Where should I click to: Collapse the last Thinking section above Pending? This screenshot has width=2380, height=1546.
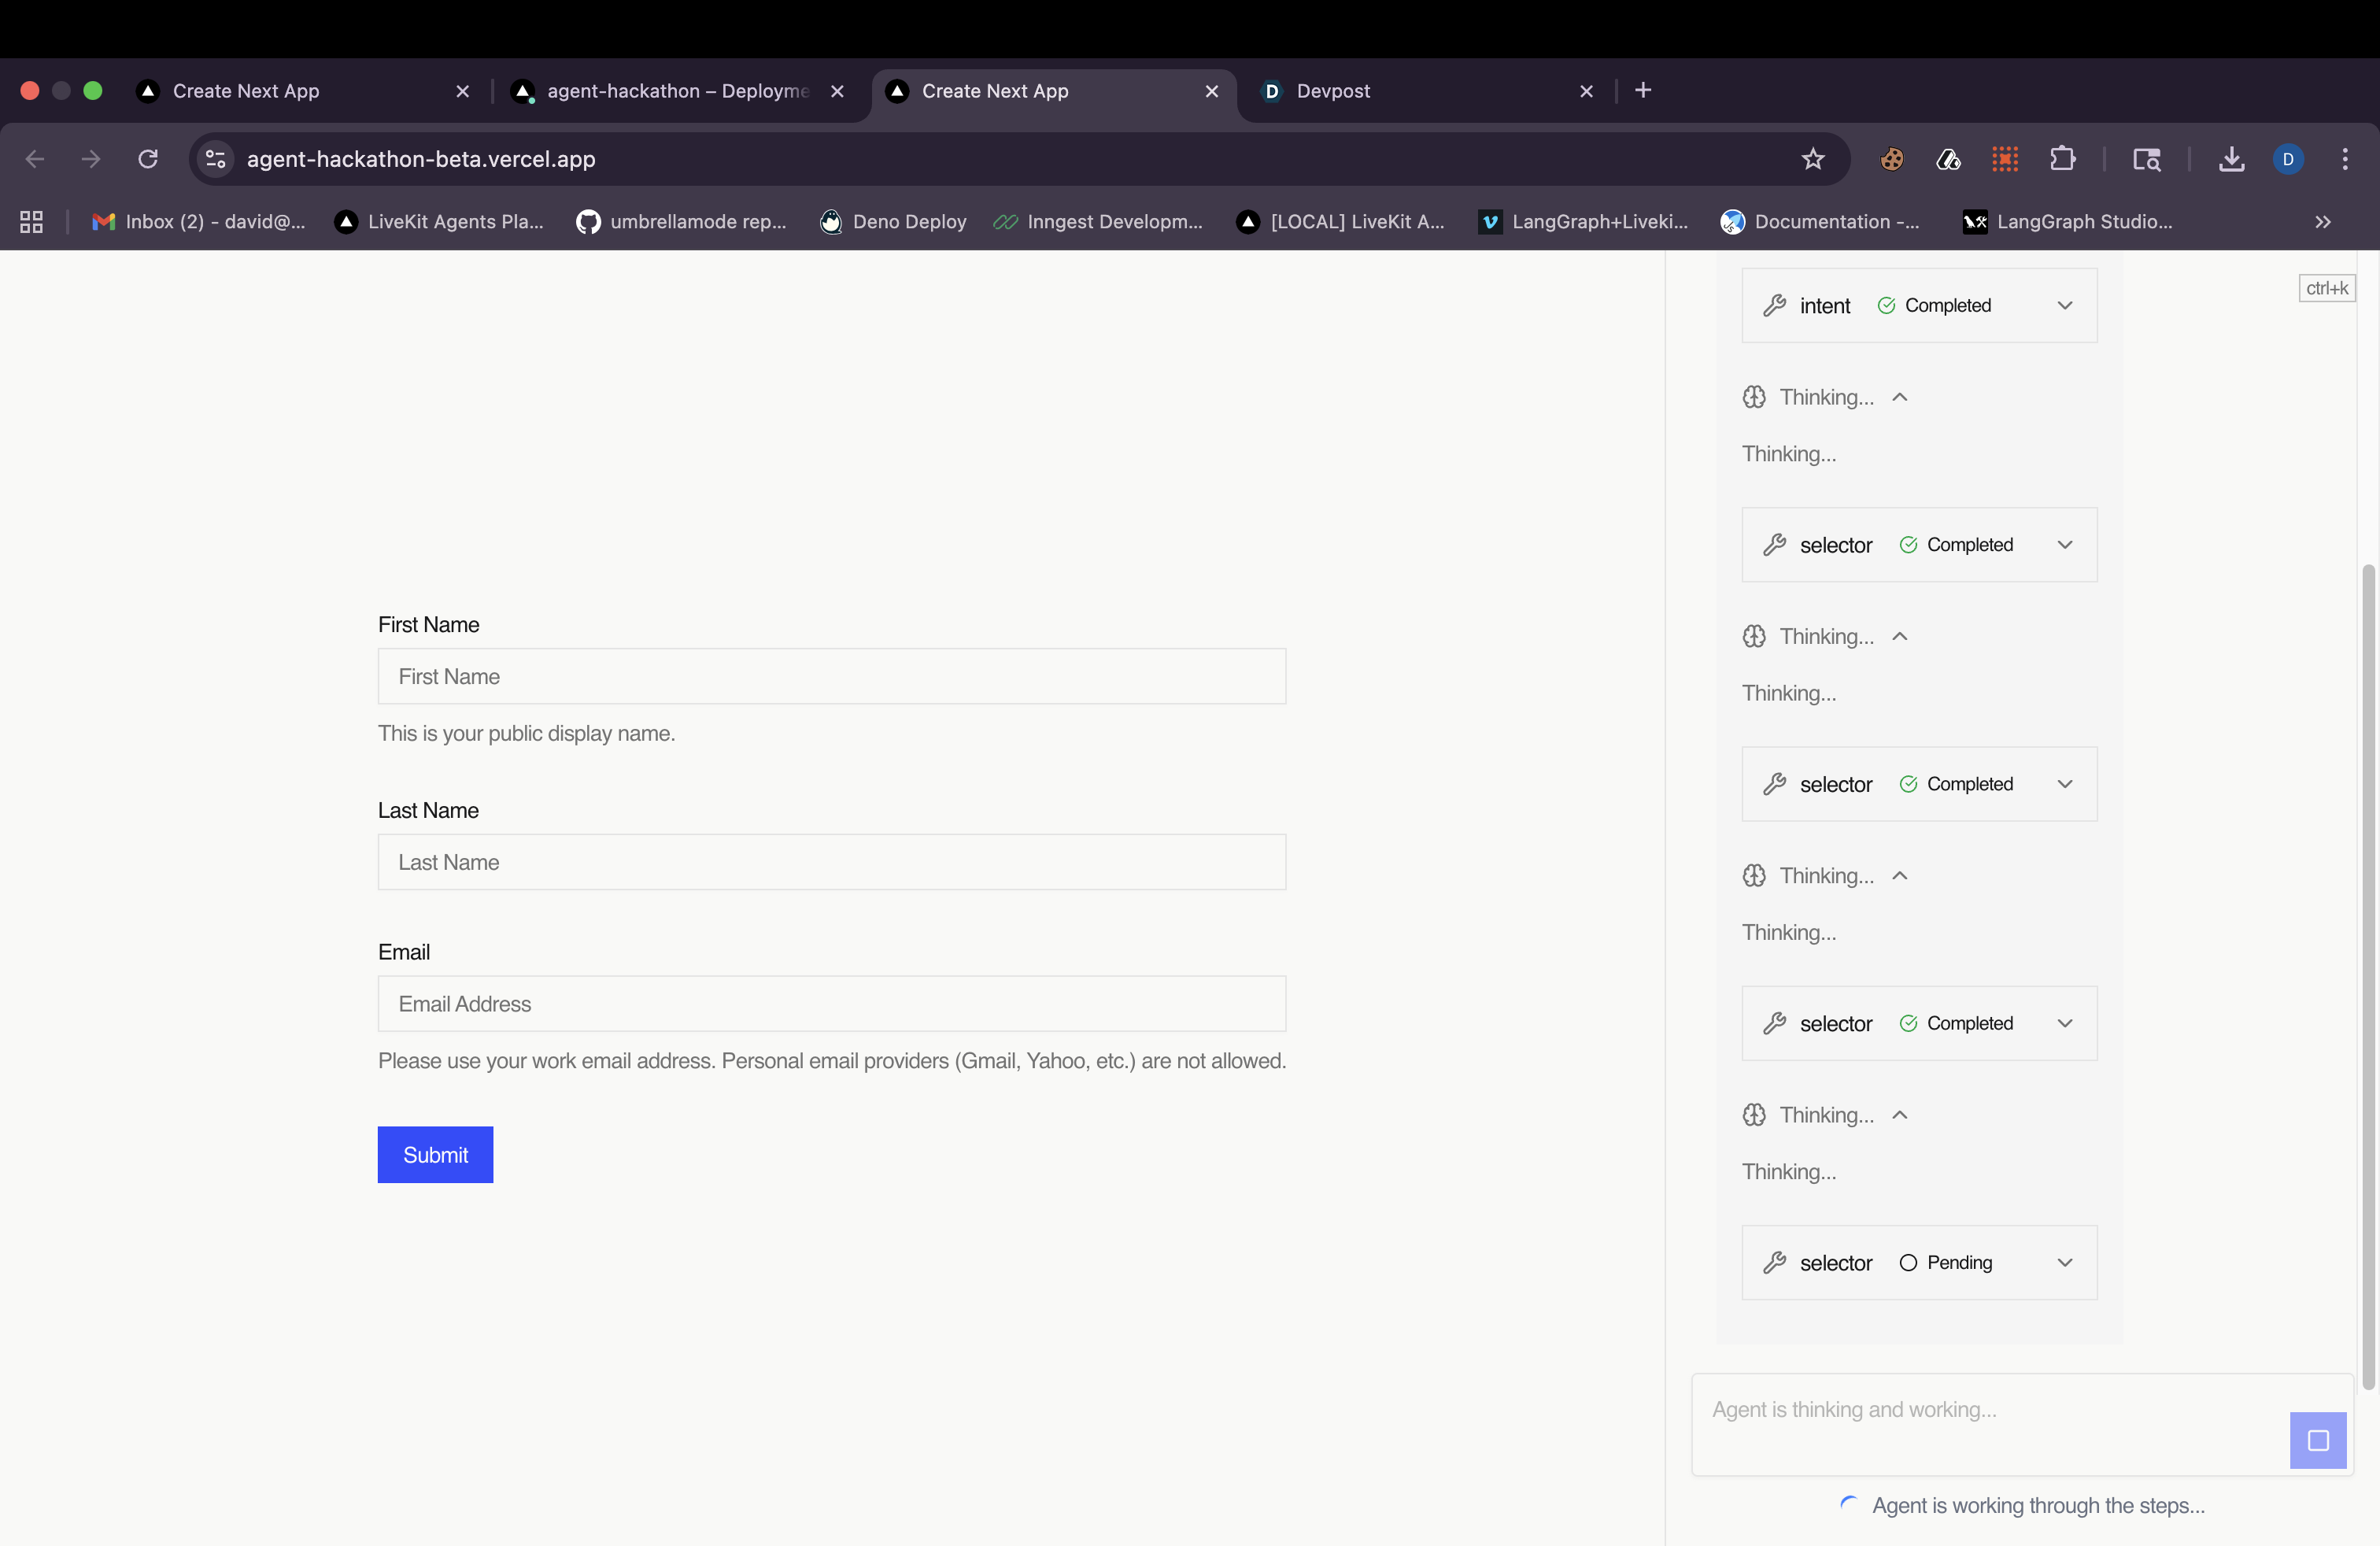tap(1899, 1115)
